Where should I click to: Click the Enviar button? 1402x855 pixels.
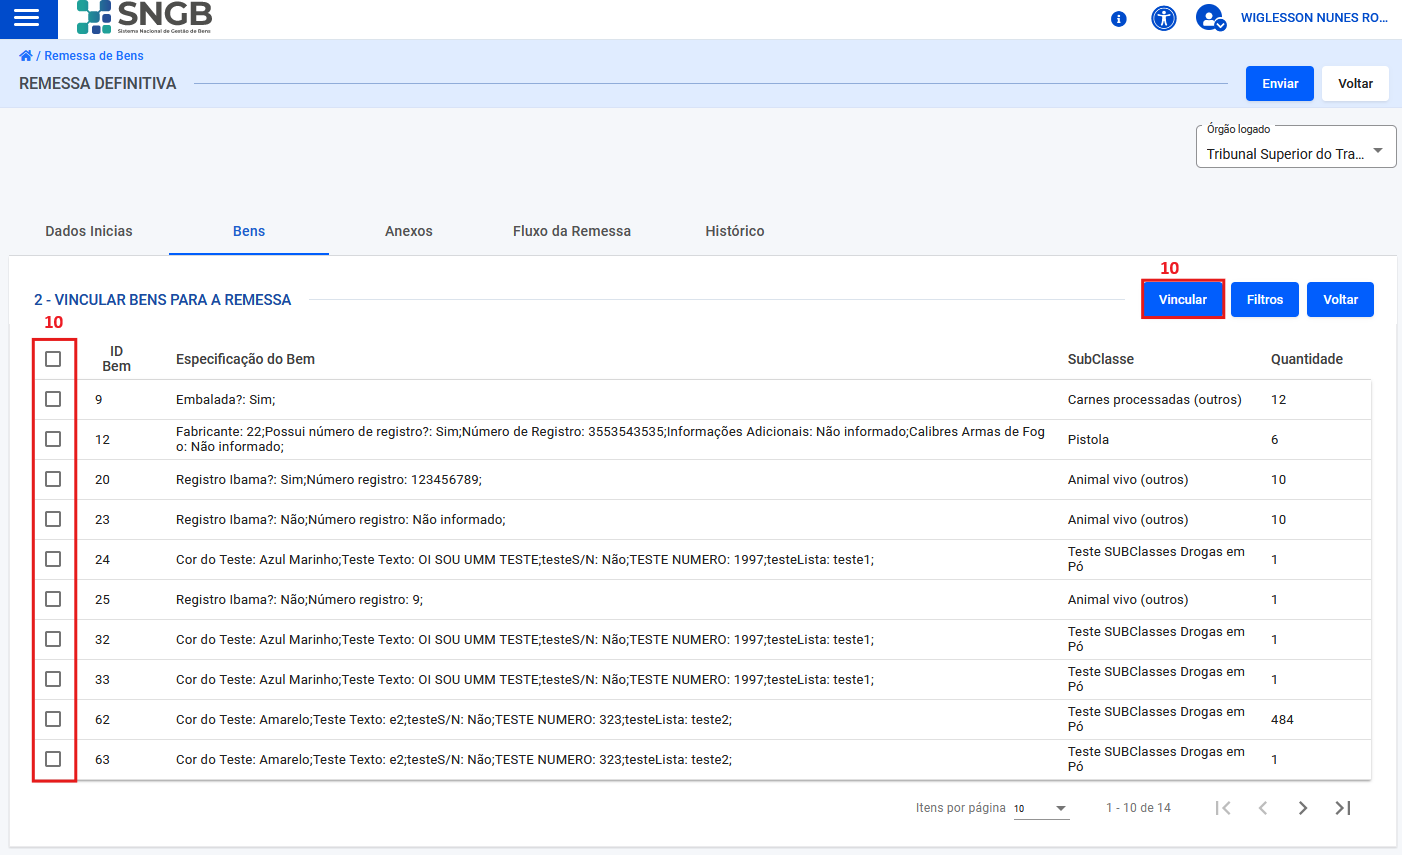(x=1280, y=84)
